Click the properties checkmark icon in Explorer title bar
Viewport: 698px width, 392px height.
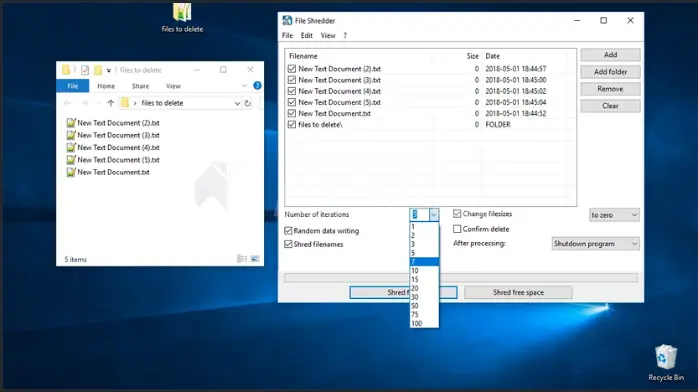[85, 70]
